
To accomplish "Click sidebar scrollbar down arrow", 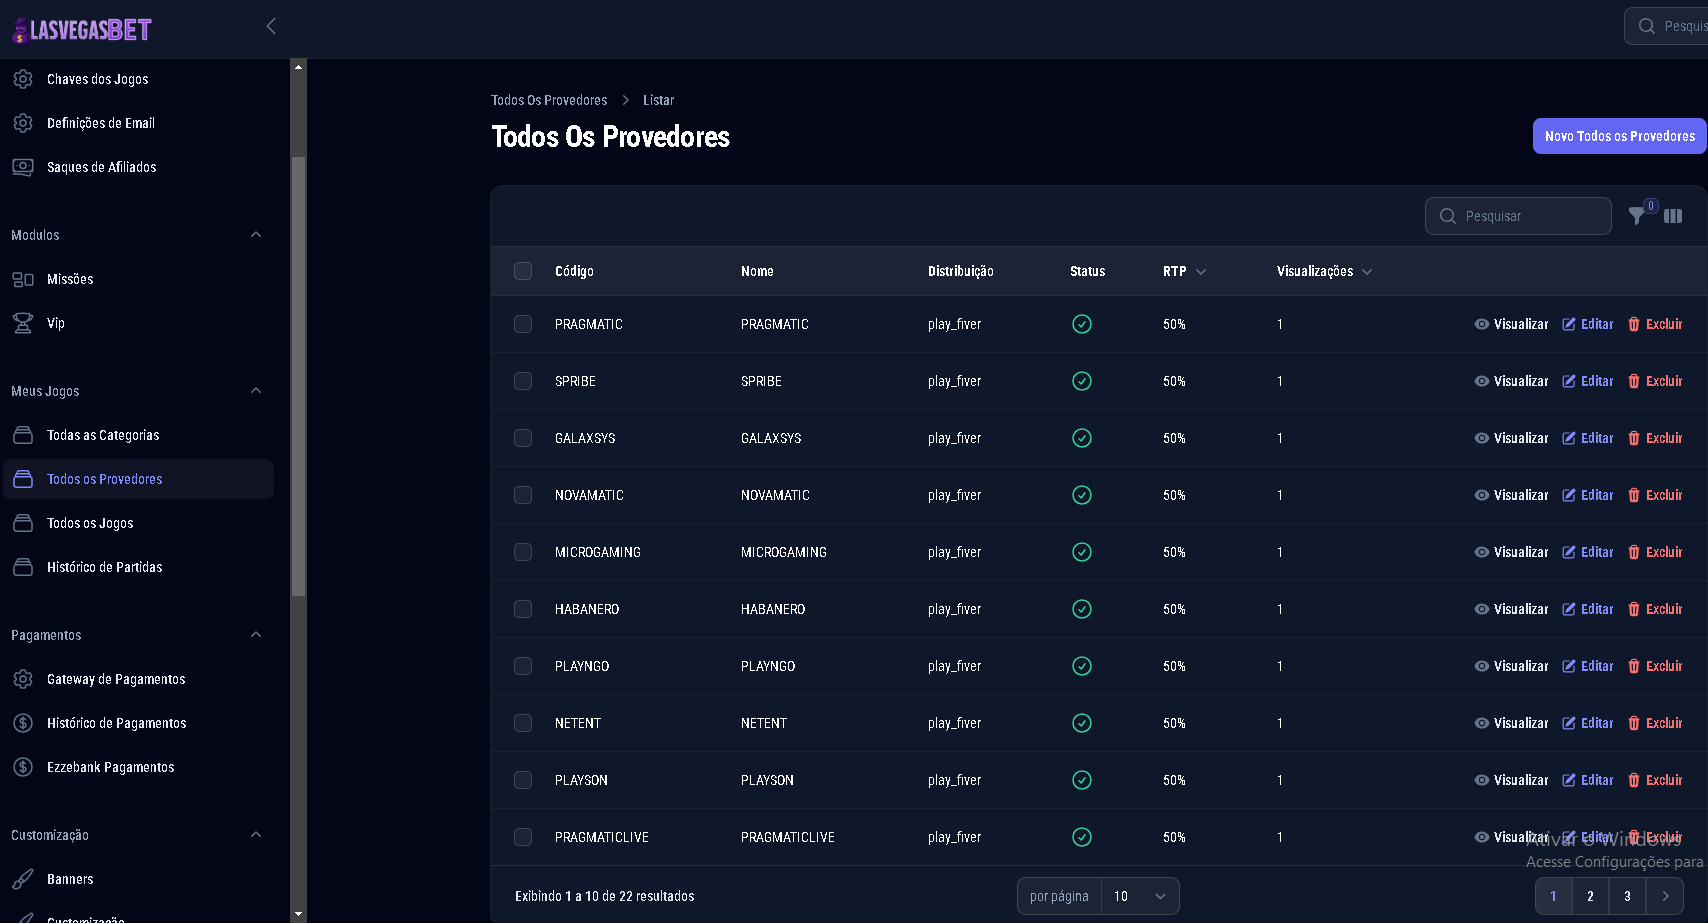I will pyautogui.click(x=298, y=914).
